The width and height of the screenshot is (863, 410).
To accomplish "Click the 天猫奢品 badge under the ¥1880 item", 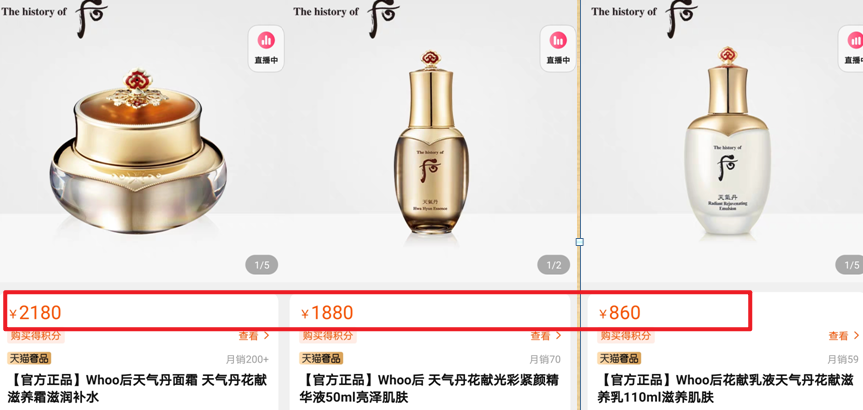I will tap(321, 358).
